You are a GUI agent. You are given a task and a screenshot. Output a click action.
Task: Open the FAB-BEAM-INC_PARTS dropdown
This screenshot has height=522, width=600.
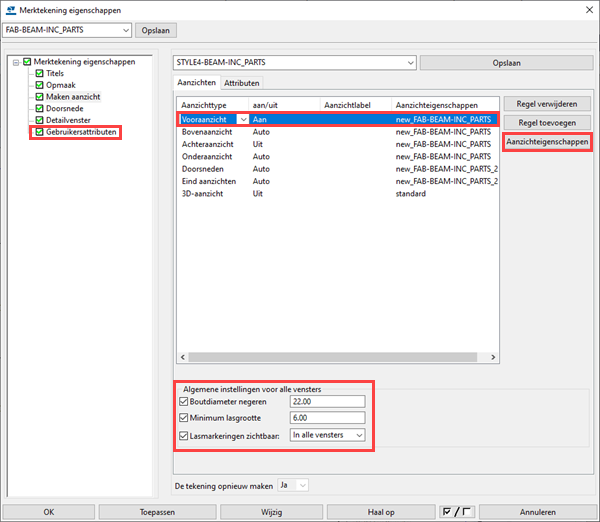pos(67,30)
